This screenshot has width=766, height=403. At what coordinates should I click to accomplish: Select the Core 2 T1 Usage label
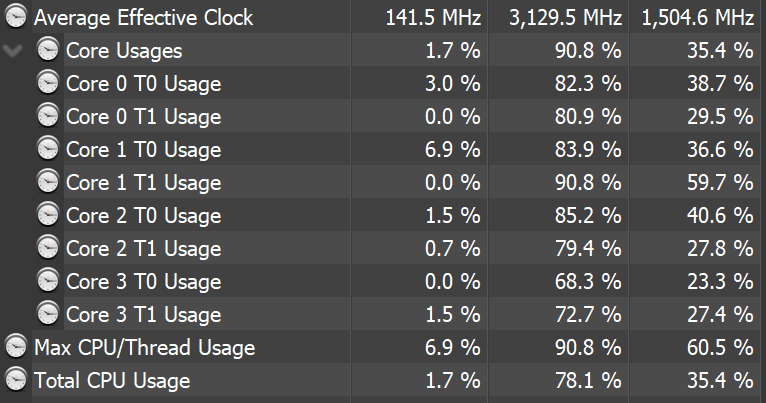click(144, 249)
